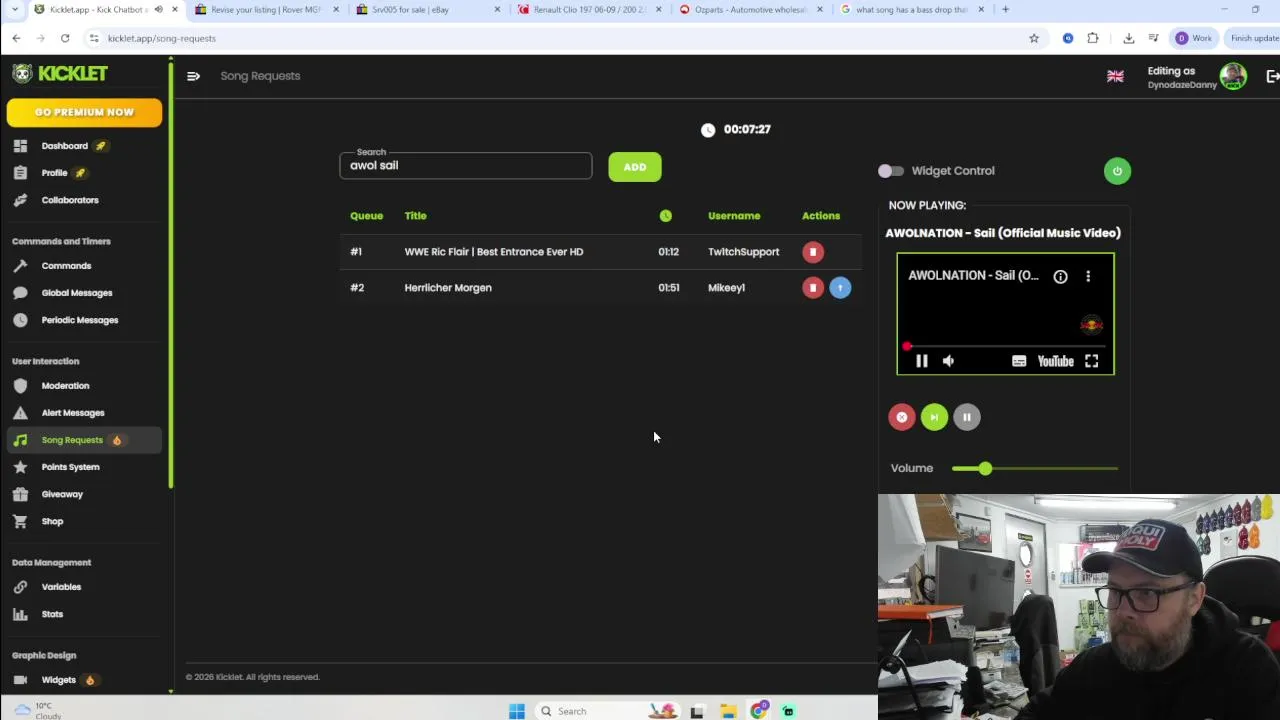The image size is (1280, 720).
Task: Click the Kicklet logo
Action: click(x=60, y=74)
